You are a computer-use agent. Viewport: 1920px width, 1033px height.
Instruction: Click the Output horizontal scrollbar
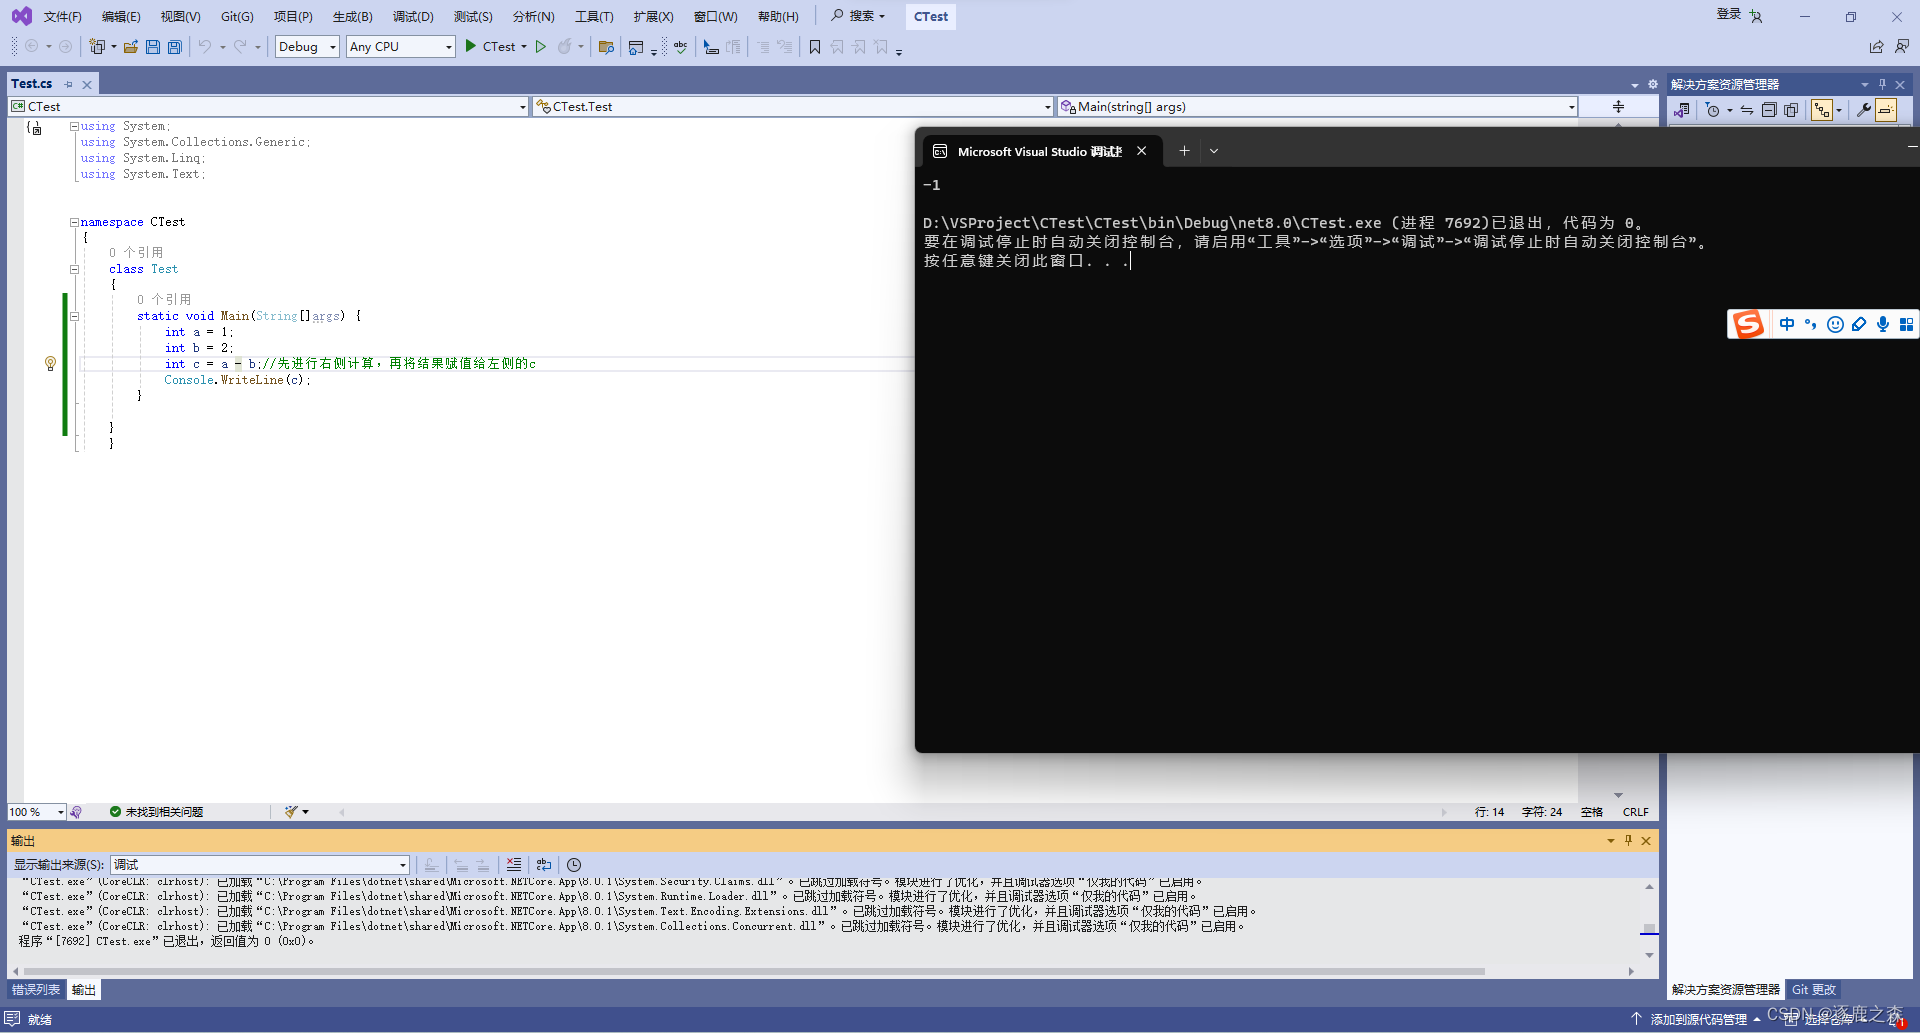[754, 971]
